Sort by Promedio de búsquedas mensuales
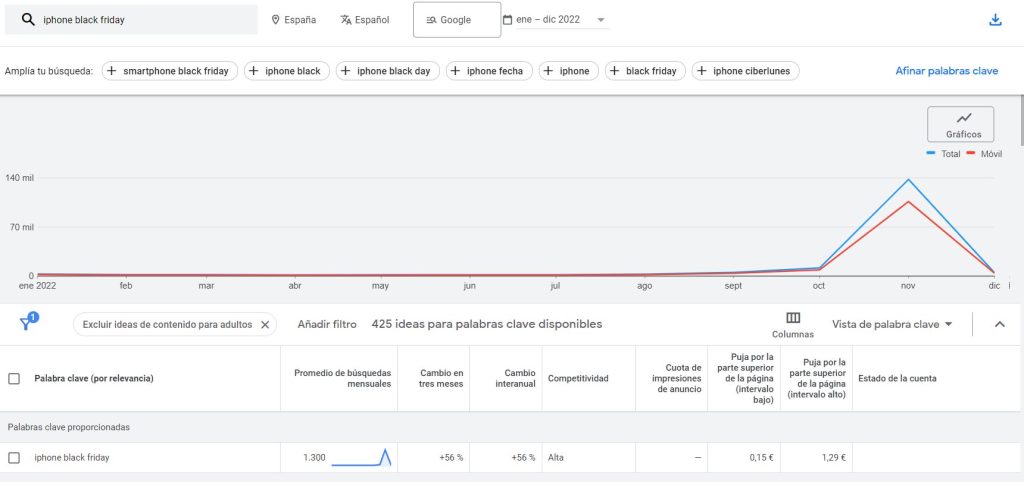Image resolution: width=1024 pixels, height=482 pixels. click(342, 379)
